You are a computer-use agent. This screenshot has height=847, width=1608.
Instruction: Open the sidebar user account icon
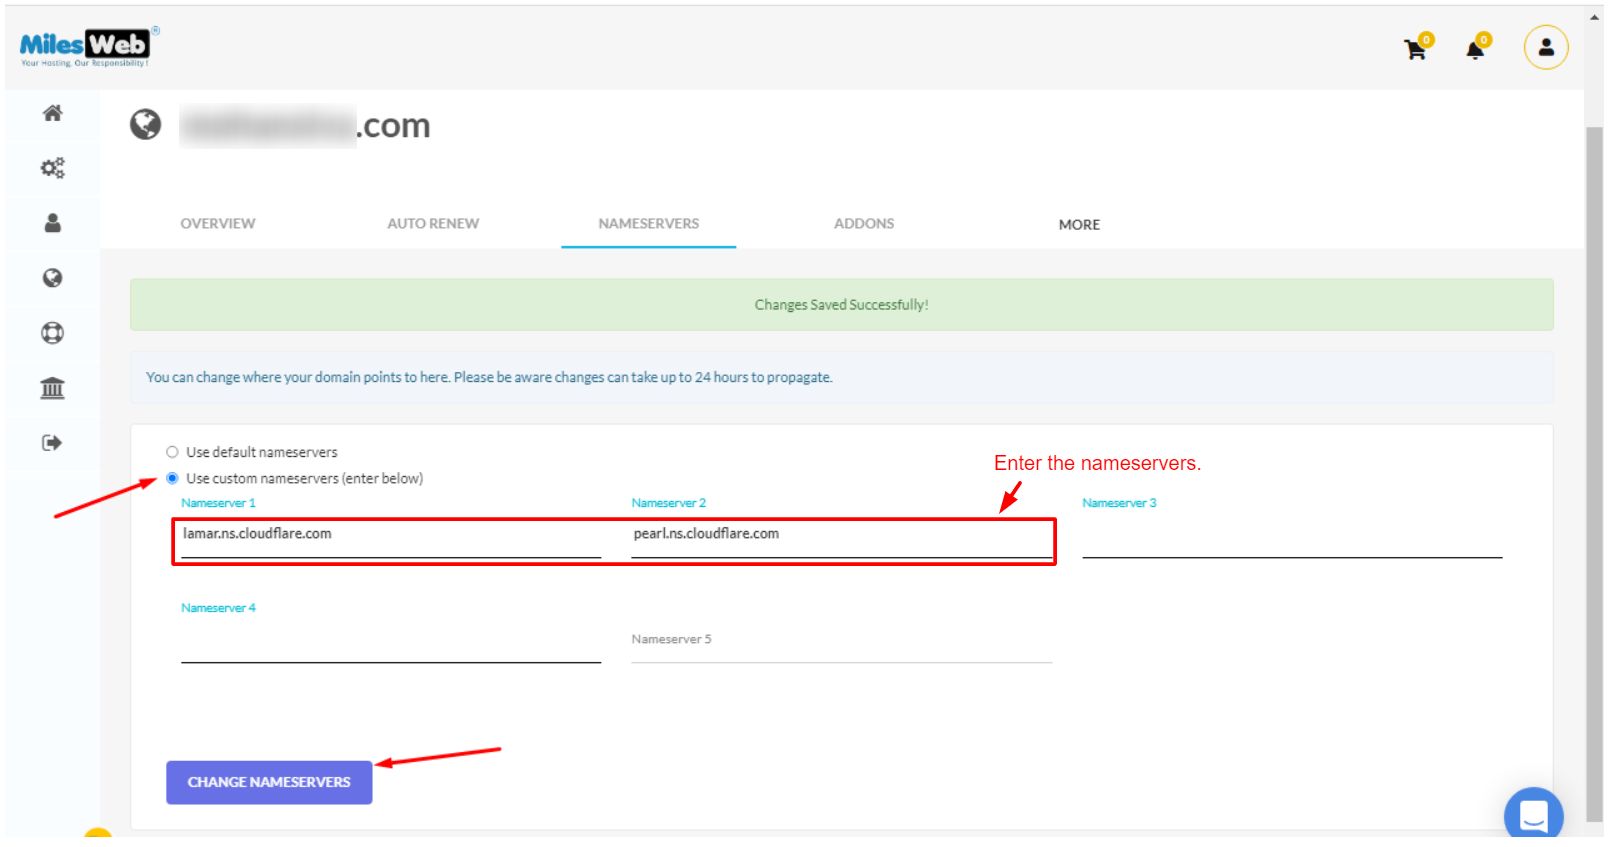[53, 223]
